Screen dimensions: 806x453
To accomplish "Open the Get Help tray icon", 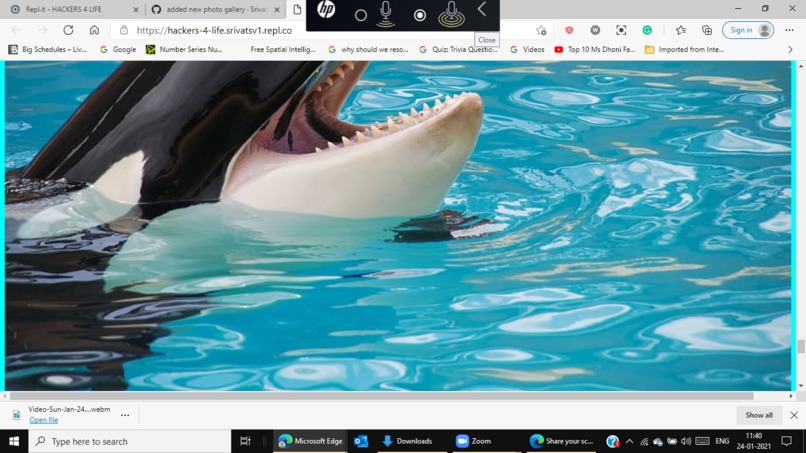I will (x=612, y=441).
